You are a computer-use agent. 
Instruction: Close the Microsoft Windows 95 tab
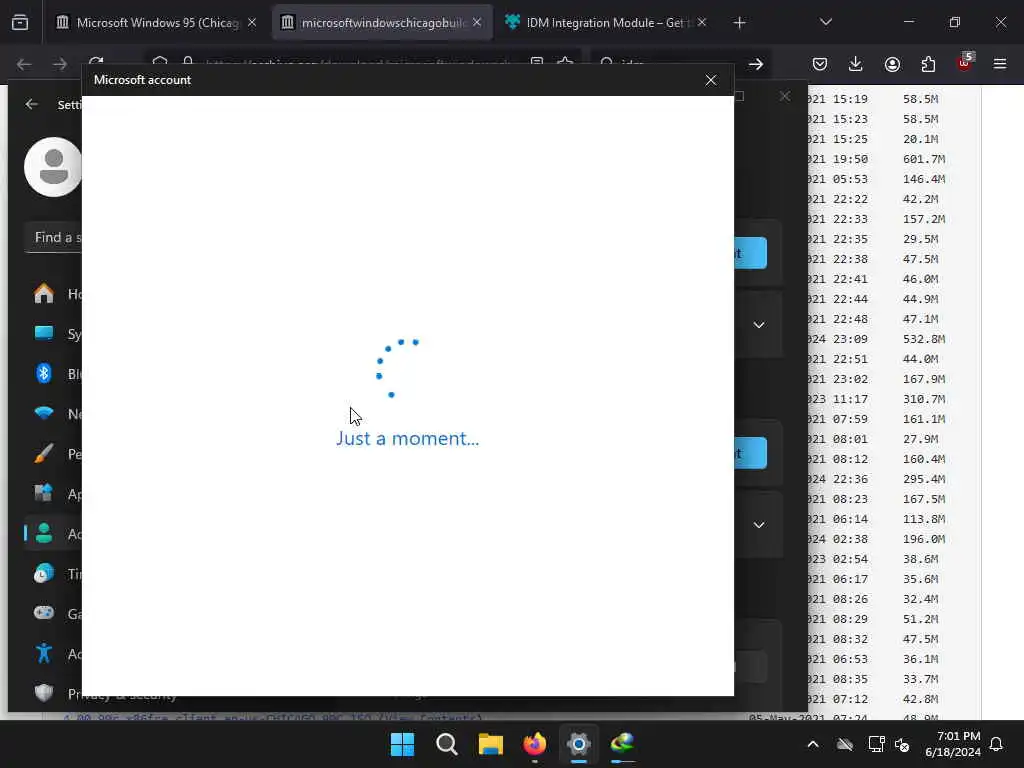(x=252, y=23)
